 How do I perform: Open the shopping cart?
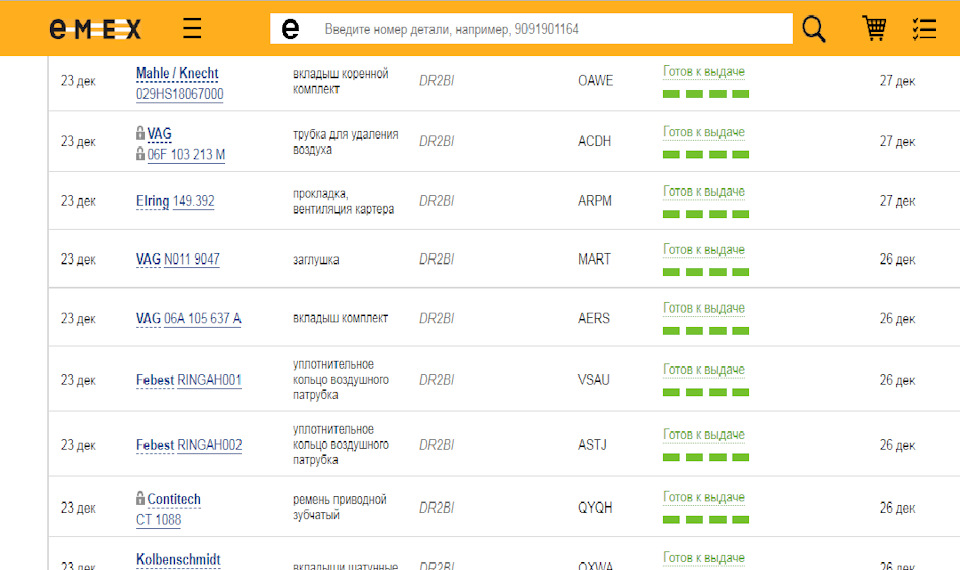tap(874, 29)
